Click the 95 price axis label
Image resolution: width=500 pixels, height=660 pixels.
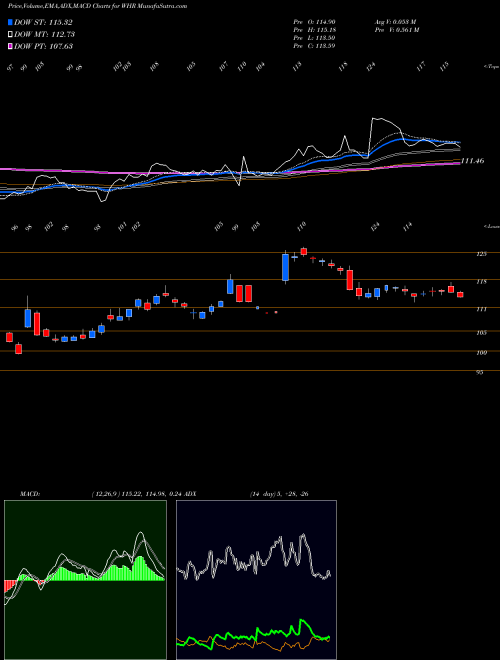coord(480,373)
